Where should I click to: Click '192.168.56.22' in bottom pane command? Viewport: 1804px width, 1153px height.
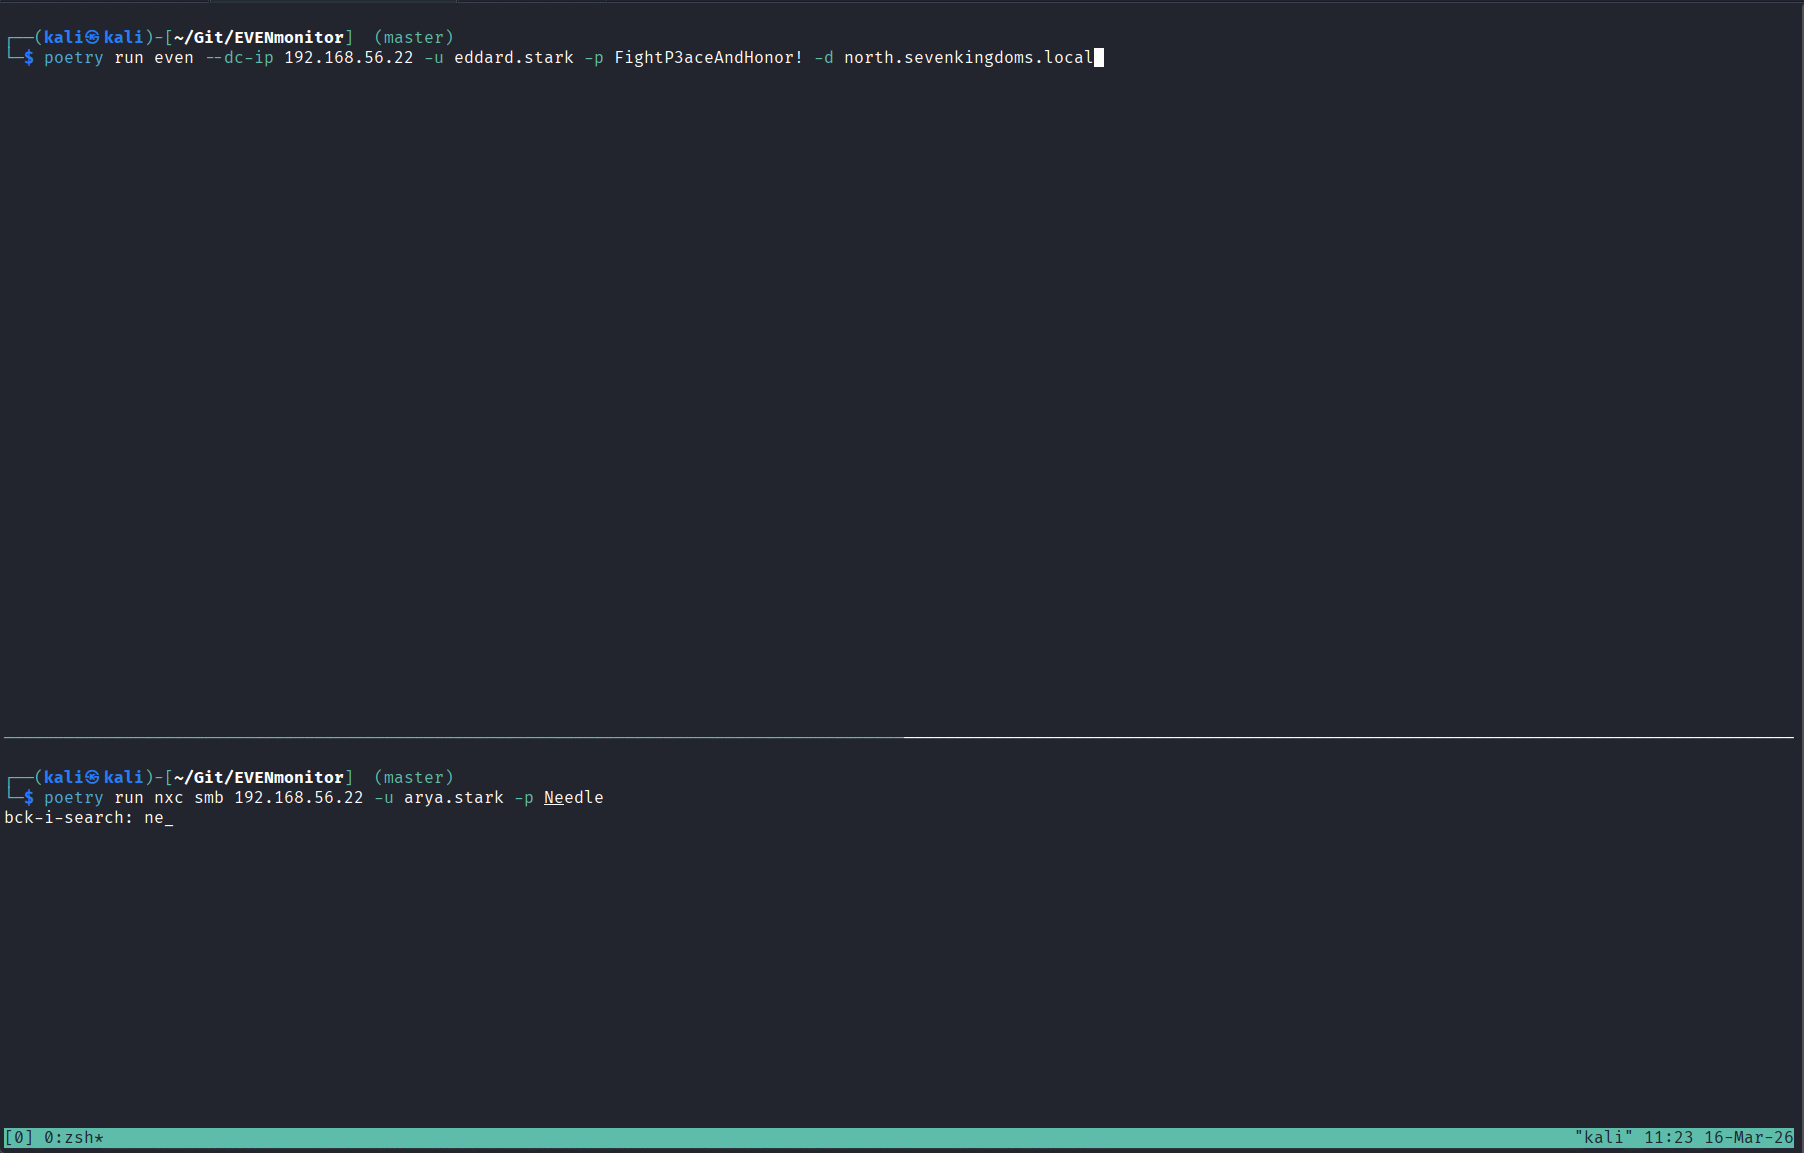coord(299,797)
